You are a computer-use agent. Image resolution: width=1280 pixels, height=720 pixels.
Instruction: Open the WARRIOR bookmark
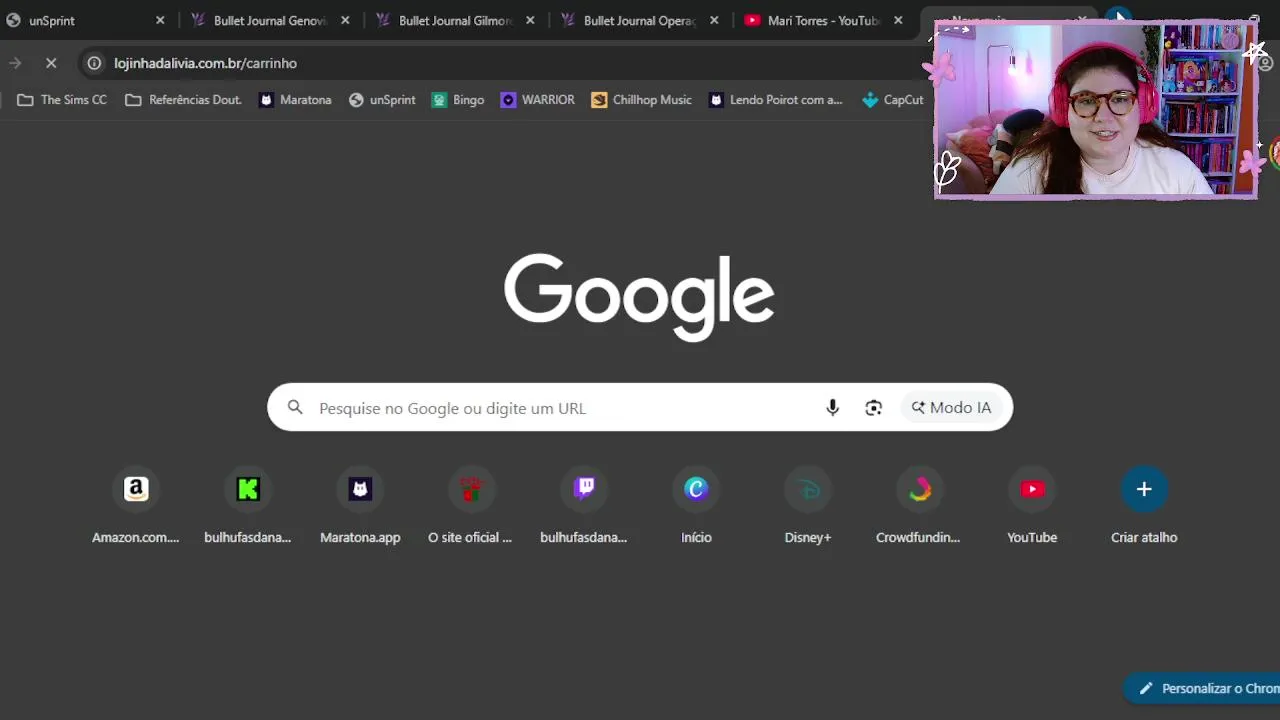538,100
